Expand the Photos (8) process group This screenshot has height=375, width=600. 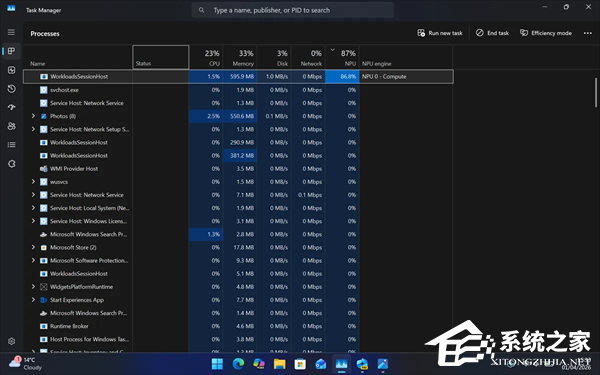33,116
